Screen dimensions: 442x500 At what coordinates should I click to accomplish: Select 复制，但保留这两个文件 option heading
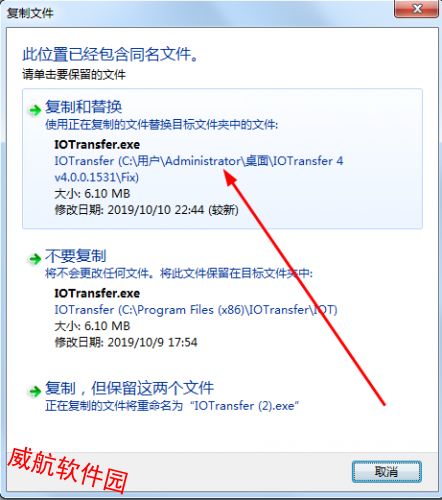tap(129, 388)
